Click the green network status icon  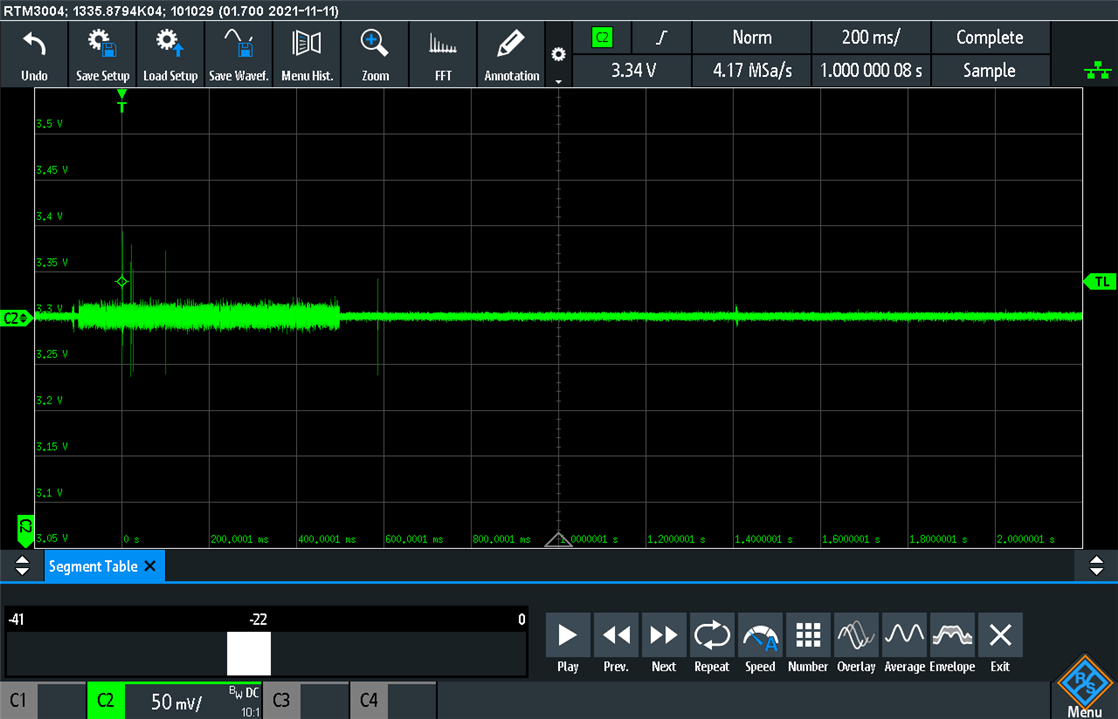click(x=1097, y=71)
